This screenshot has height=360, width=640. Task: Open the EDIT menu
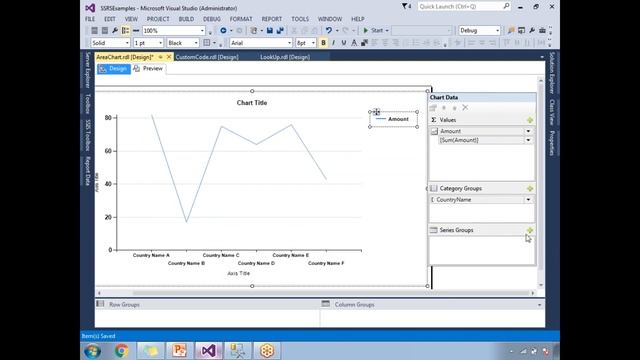click(110, 19)
